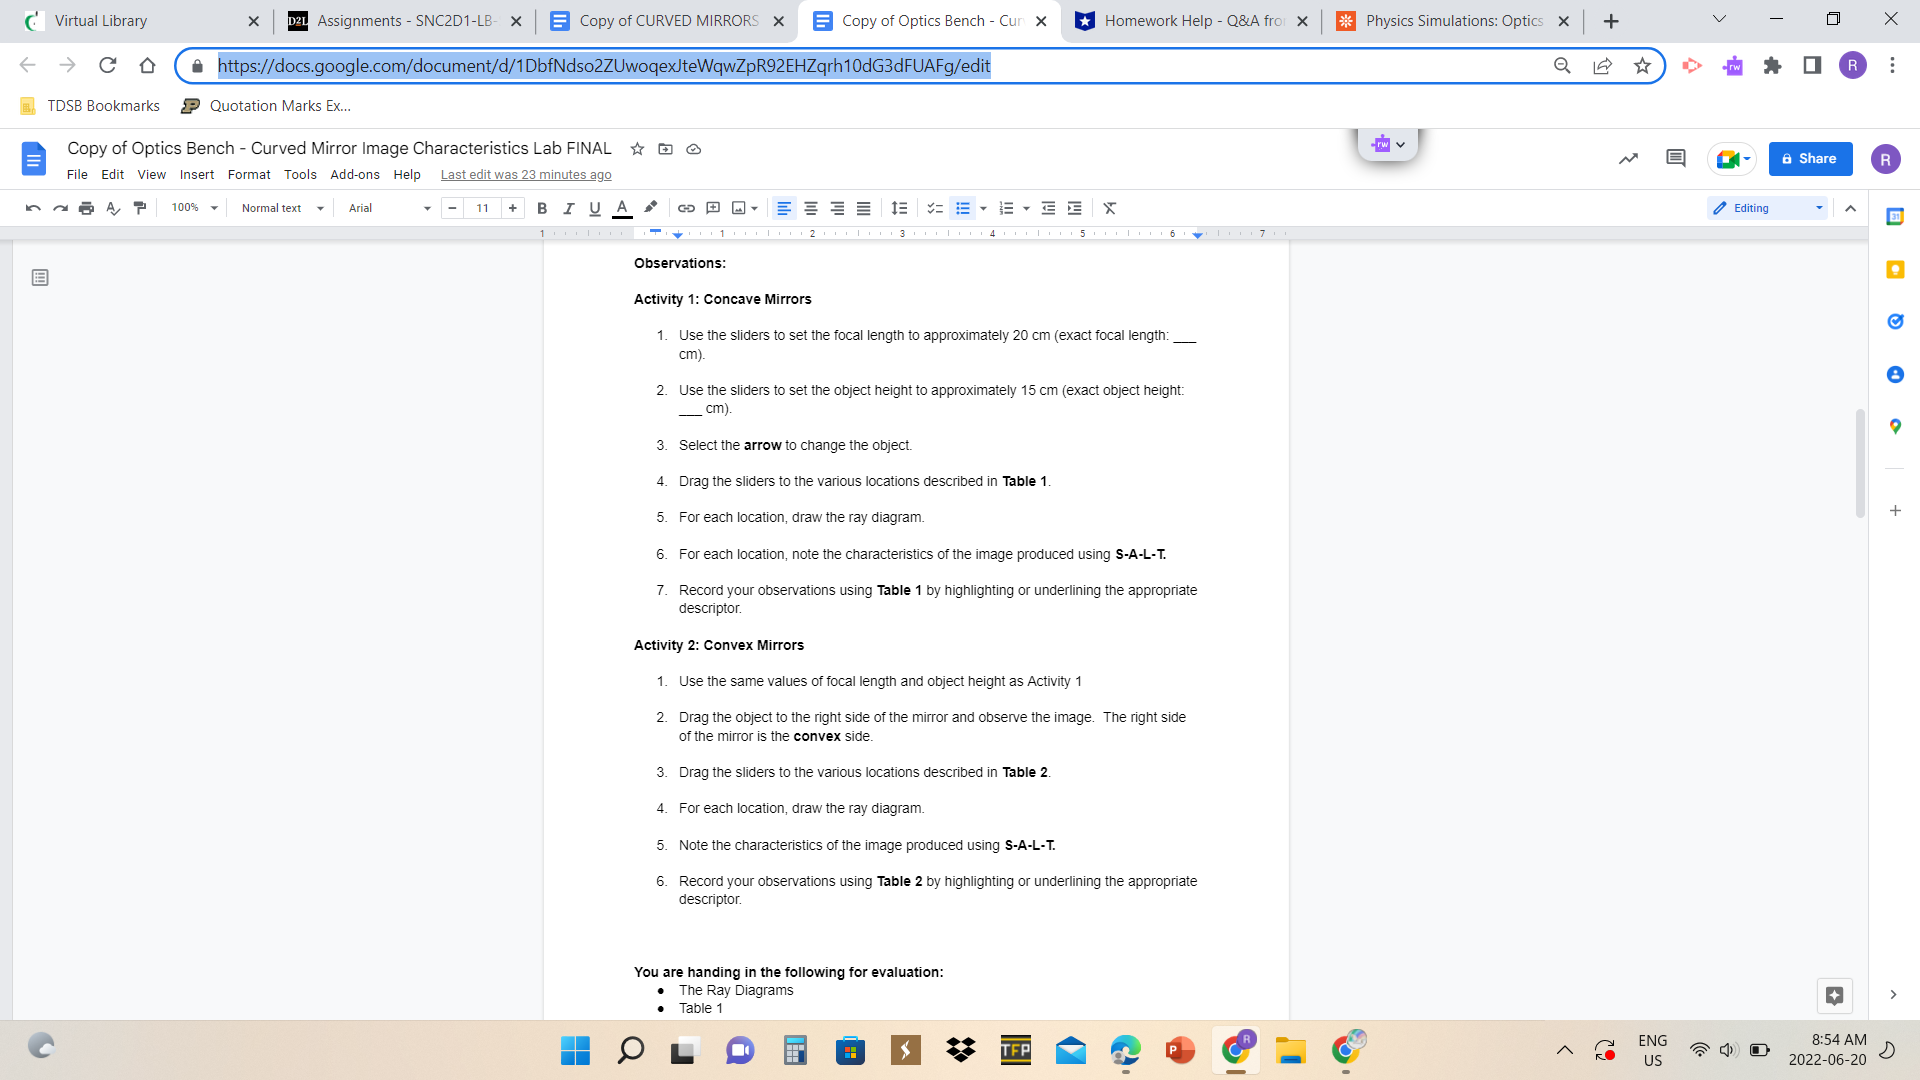This screenshot has width=1920, height=1080.
Task: Switch to the Physics Simulations Optics tab
Action: [1440, 20]
